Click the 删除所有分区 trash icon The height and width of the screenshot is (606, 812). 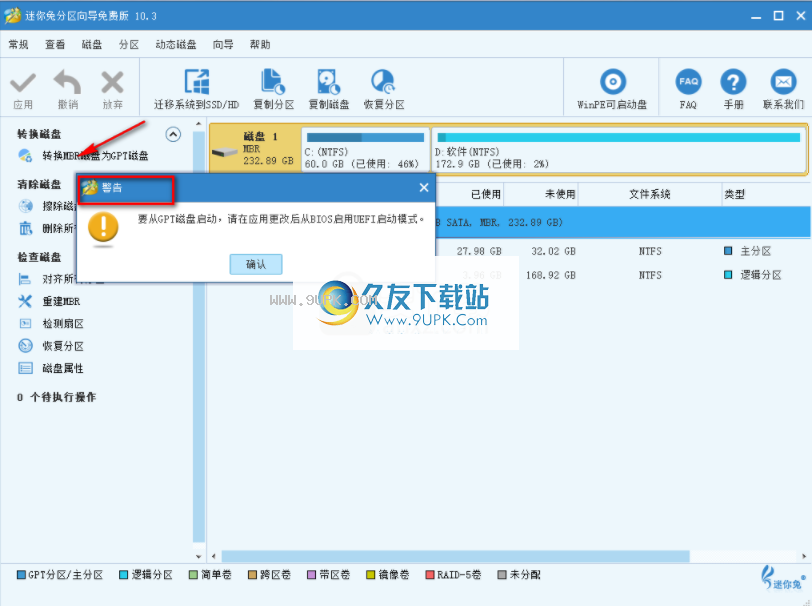25,228
